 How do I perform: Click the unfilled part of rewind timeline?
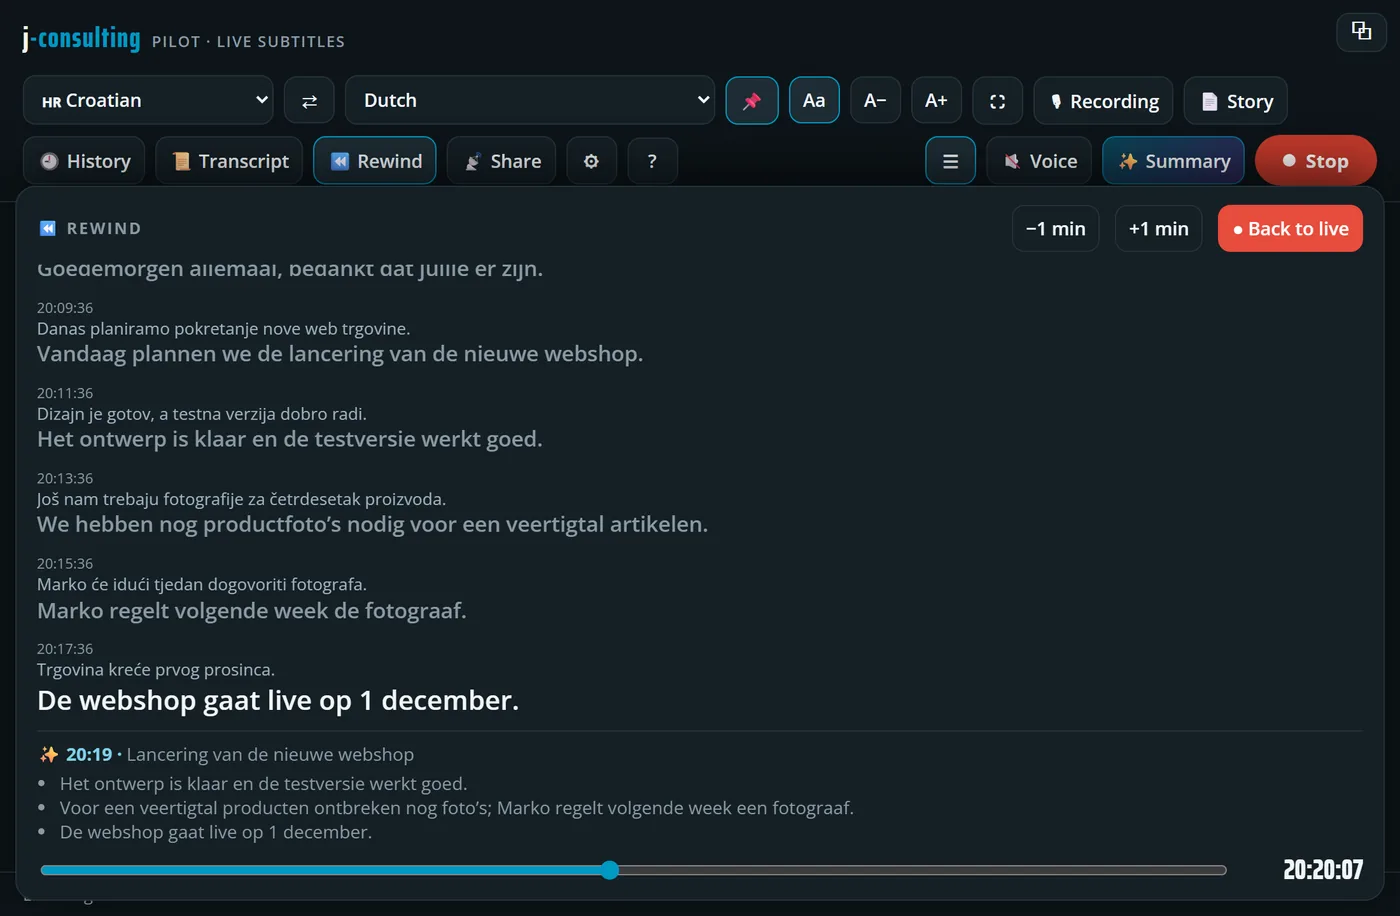922,870
